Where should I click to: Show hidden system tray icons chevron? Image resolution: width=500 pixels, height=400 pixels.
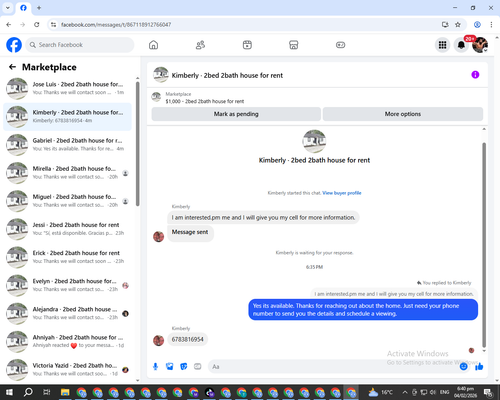tap(405, 392)
